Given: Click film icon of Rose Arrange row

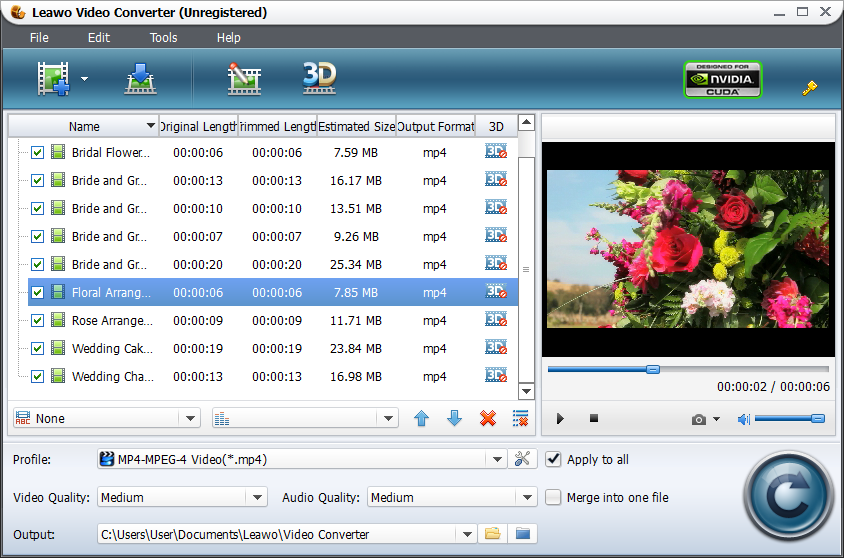Looking at the screenshot, I should 58,320.
